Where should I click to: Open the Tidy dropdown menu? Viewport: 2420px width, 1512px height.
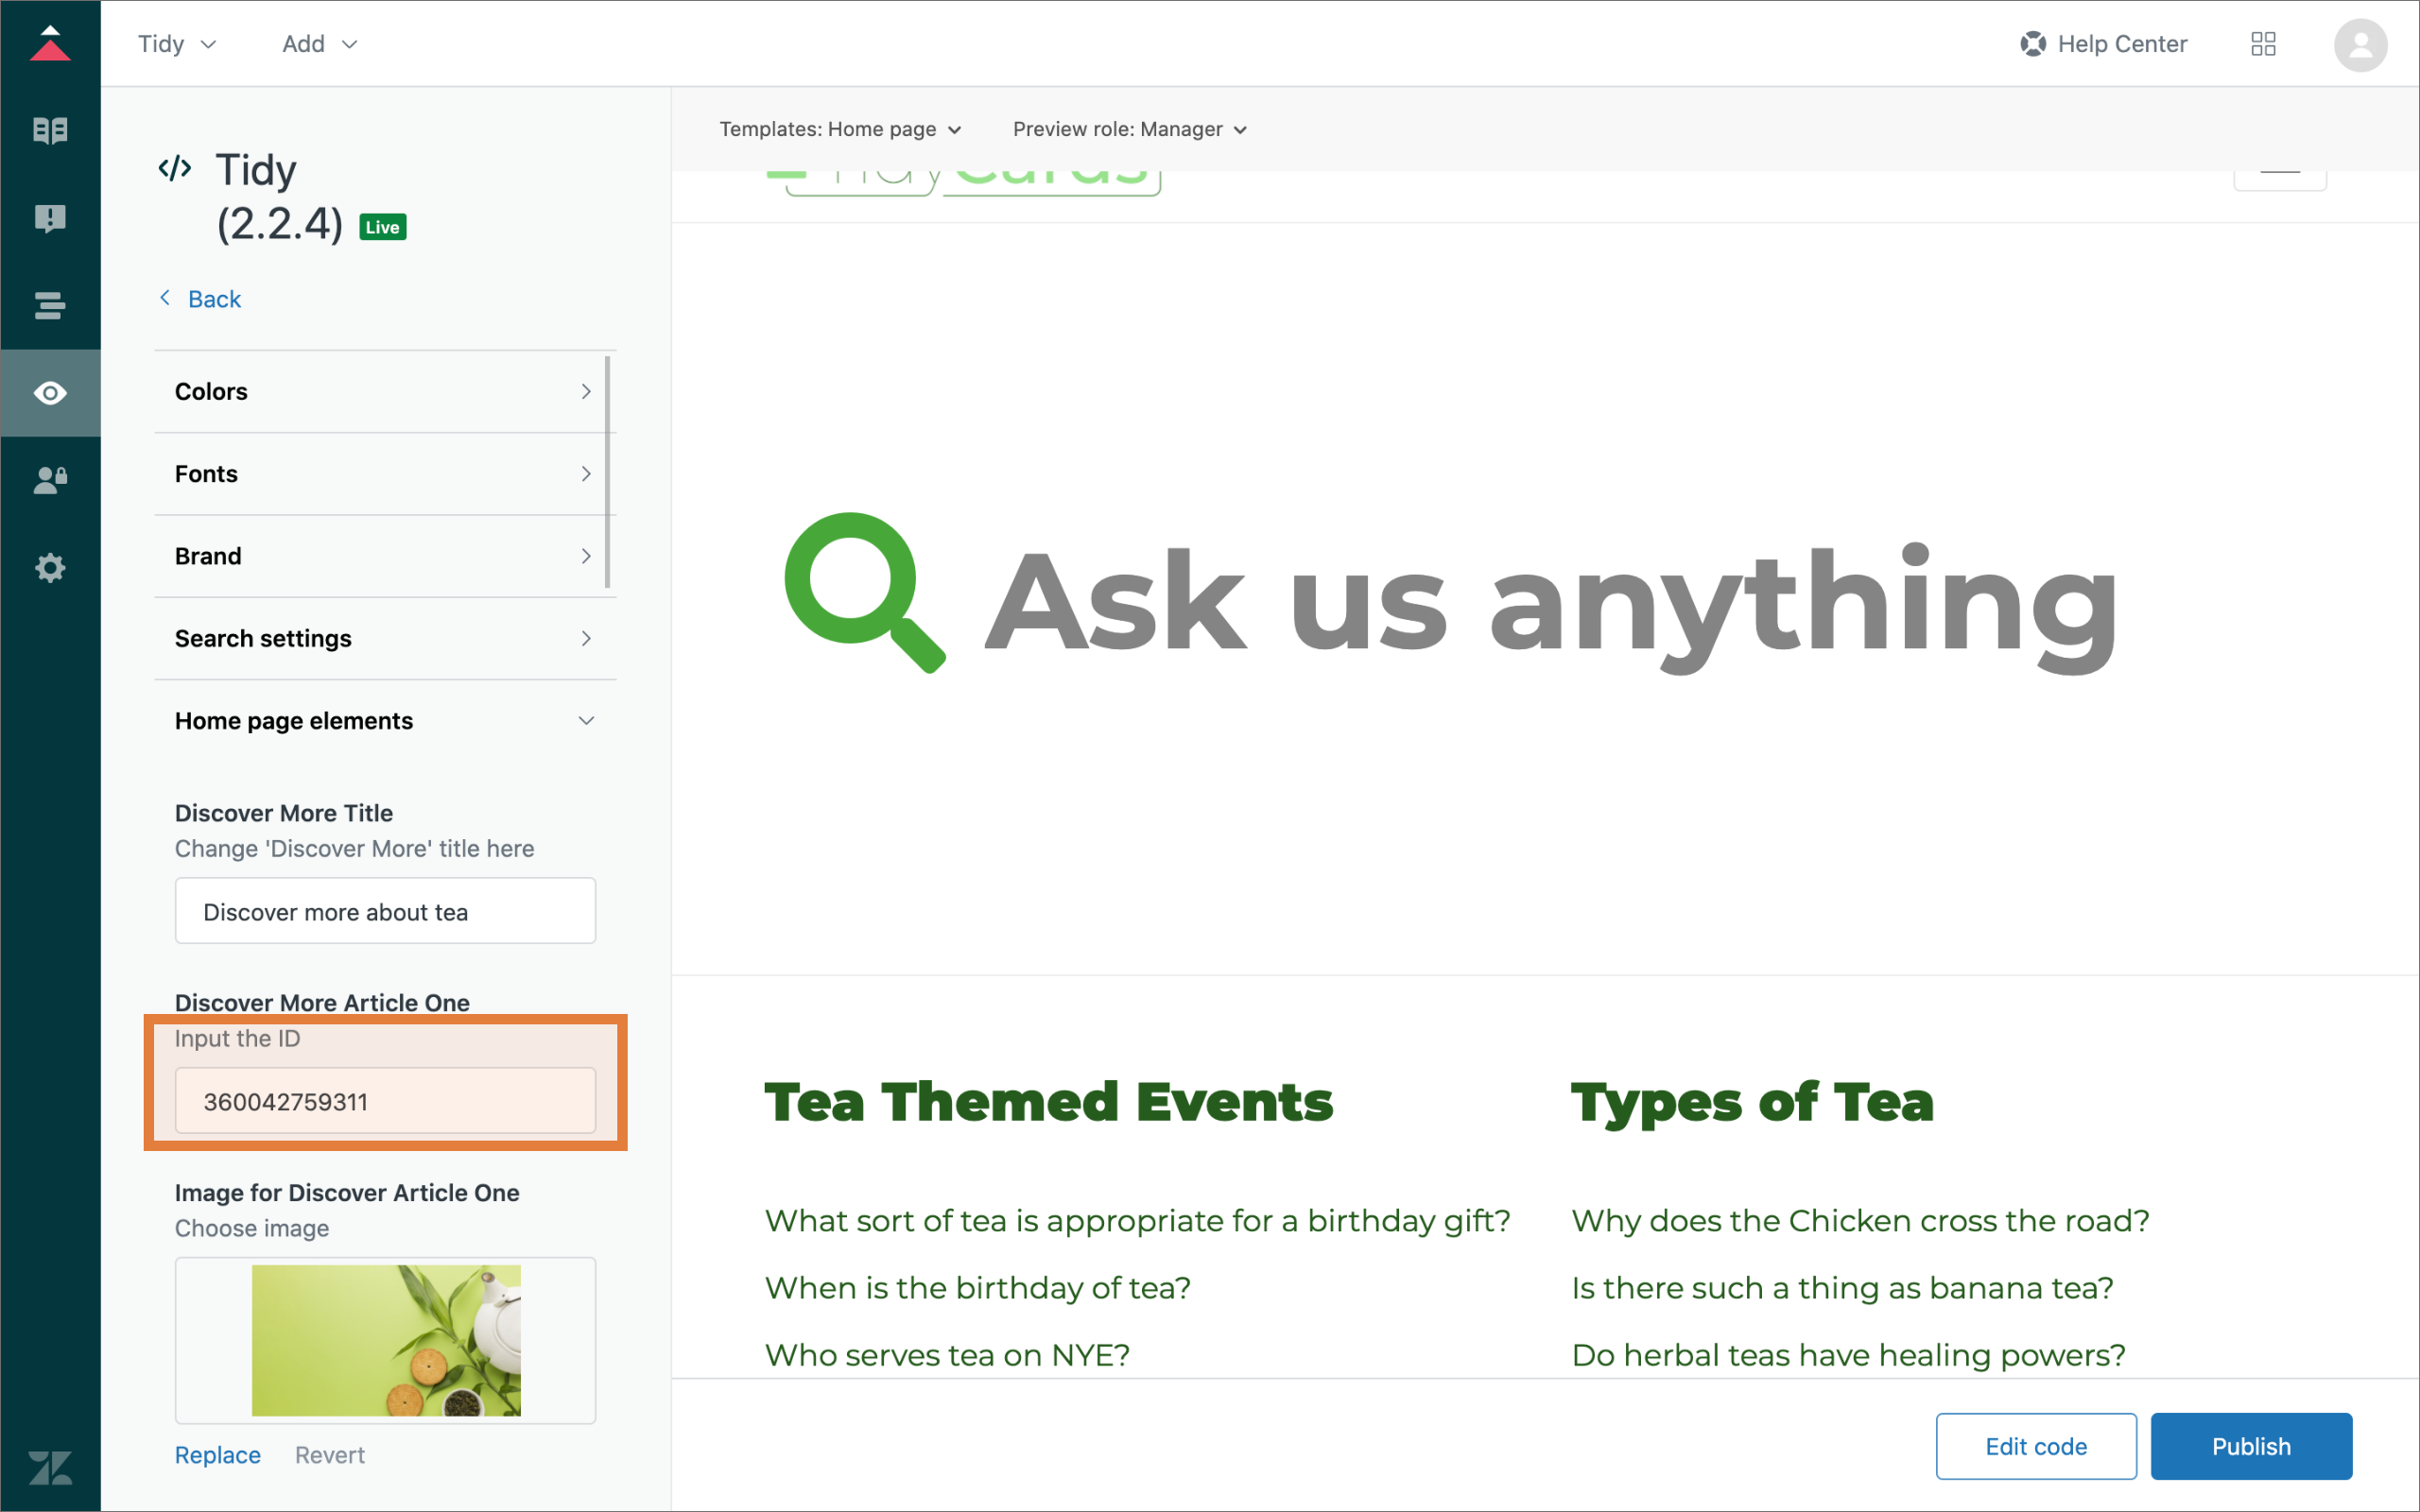[177, 44]
